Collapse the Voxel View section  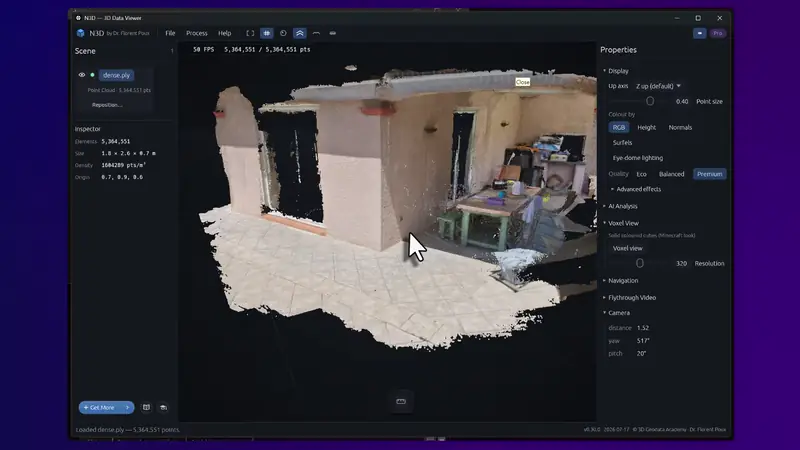pyautogui.click(x=620, y=223)
